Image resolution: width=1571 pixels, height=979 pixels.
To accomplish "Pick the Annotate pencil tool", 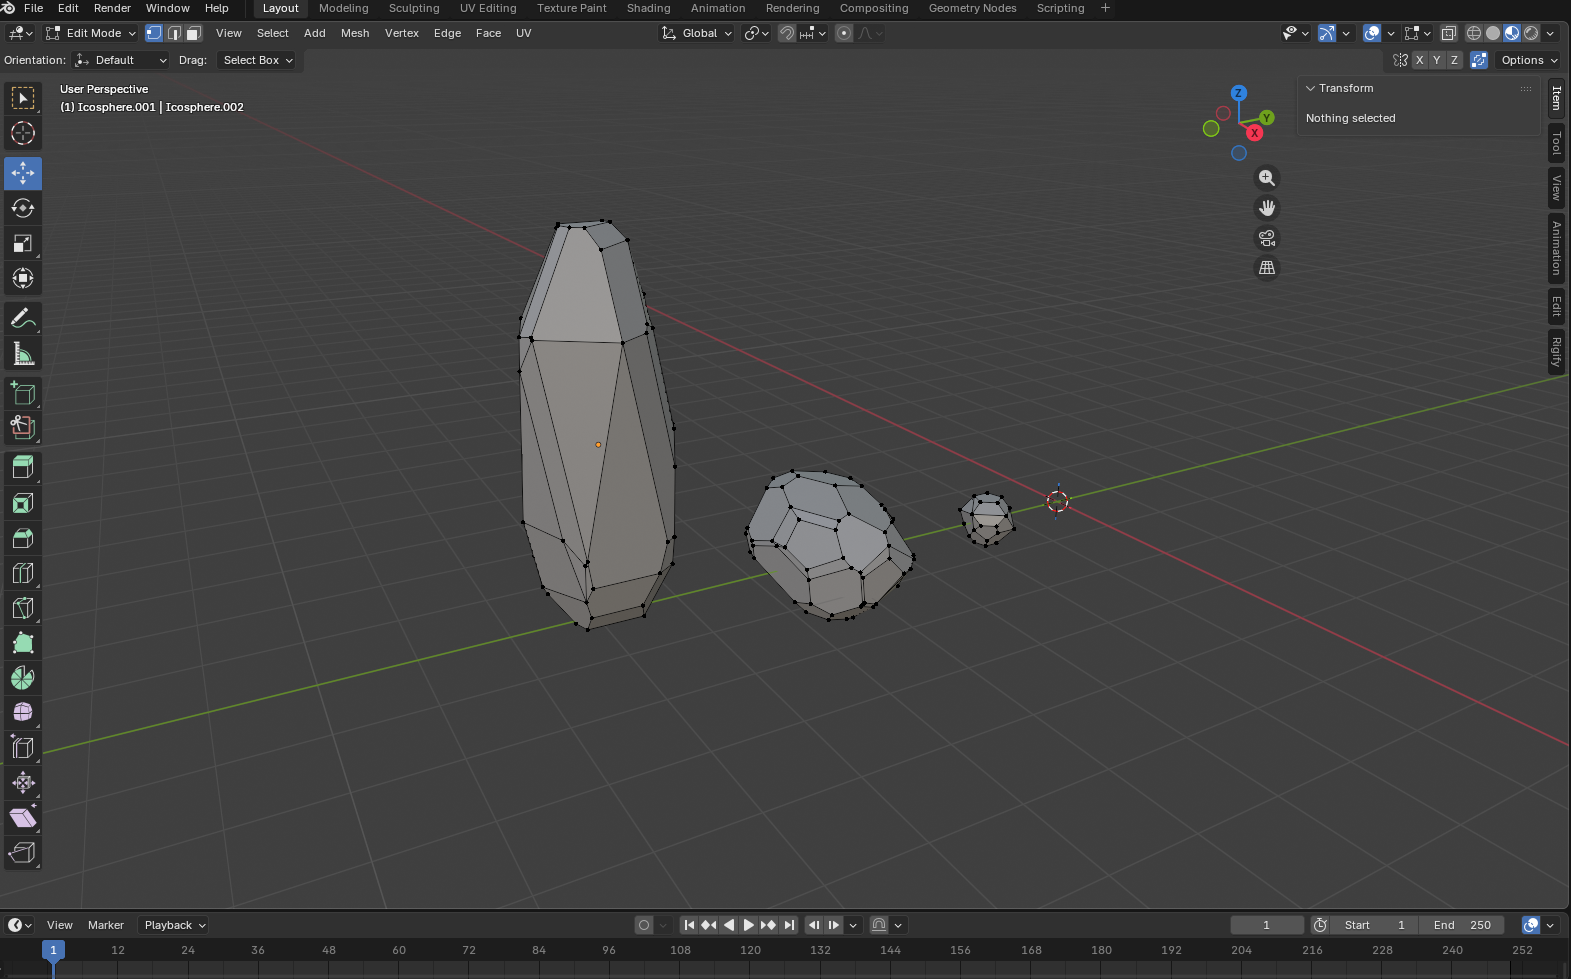I will coord(23,319).
